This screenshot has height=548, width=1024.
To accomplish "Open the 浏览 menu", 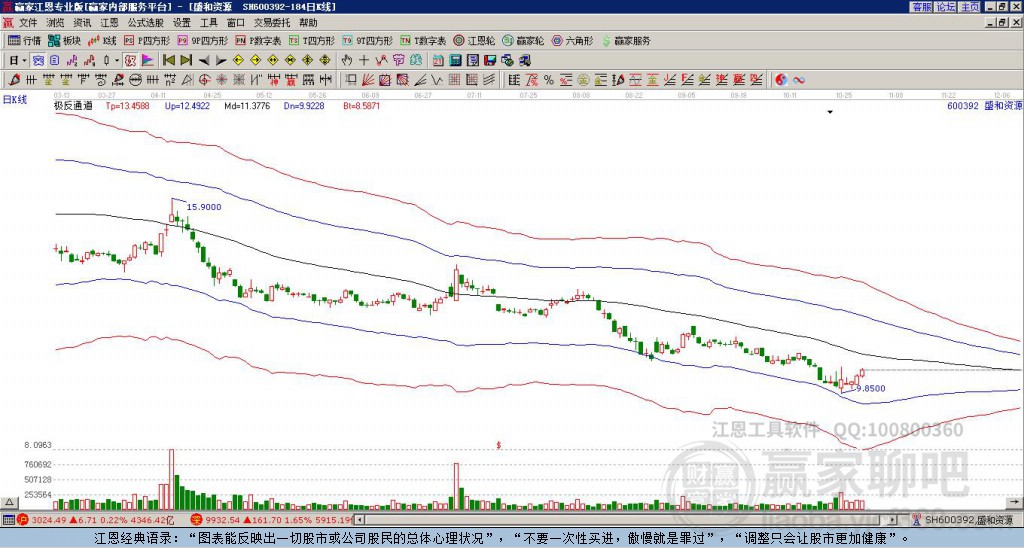I will pos(56,23).
